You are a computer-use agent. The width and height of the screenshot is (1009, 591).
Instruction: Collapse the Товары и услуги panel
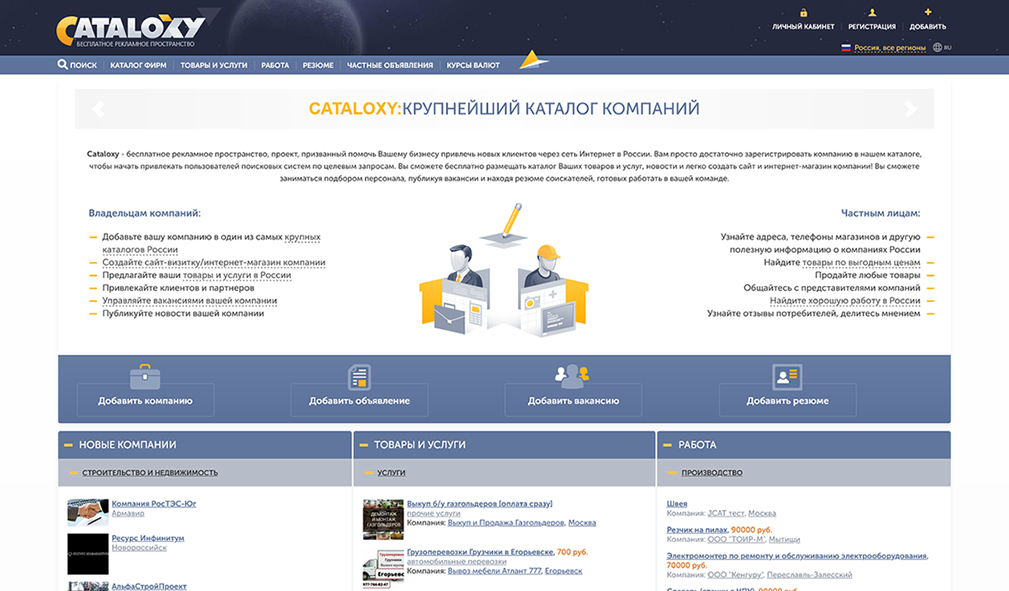pyautogui.click(x=364, y=445)
